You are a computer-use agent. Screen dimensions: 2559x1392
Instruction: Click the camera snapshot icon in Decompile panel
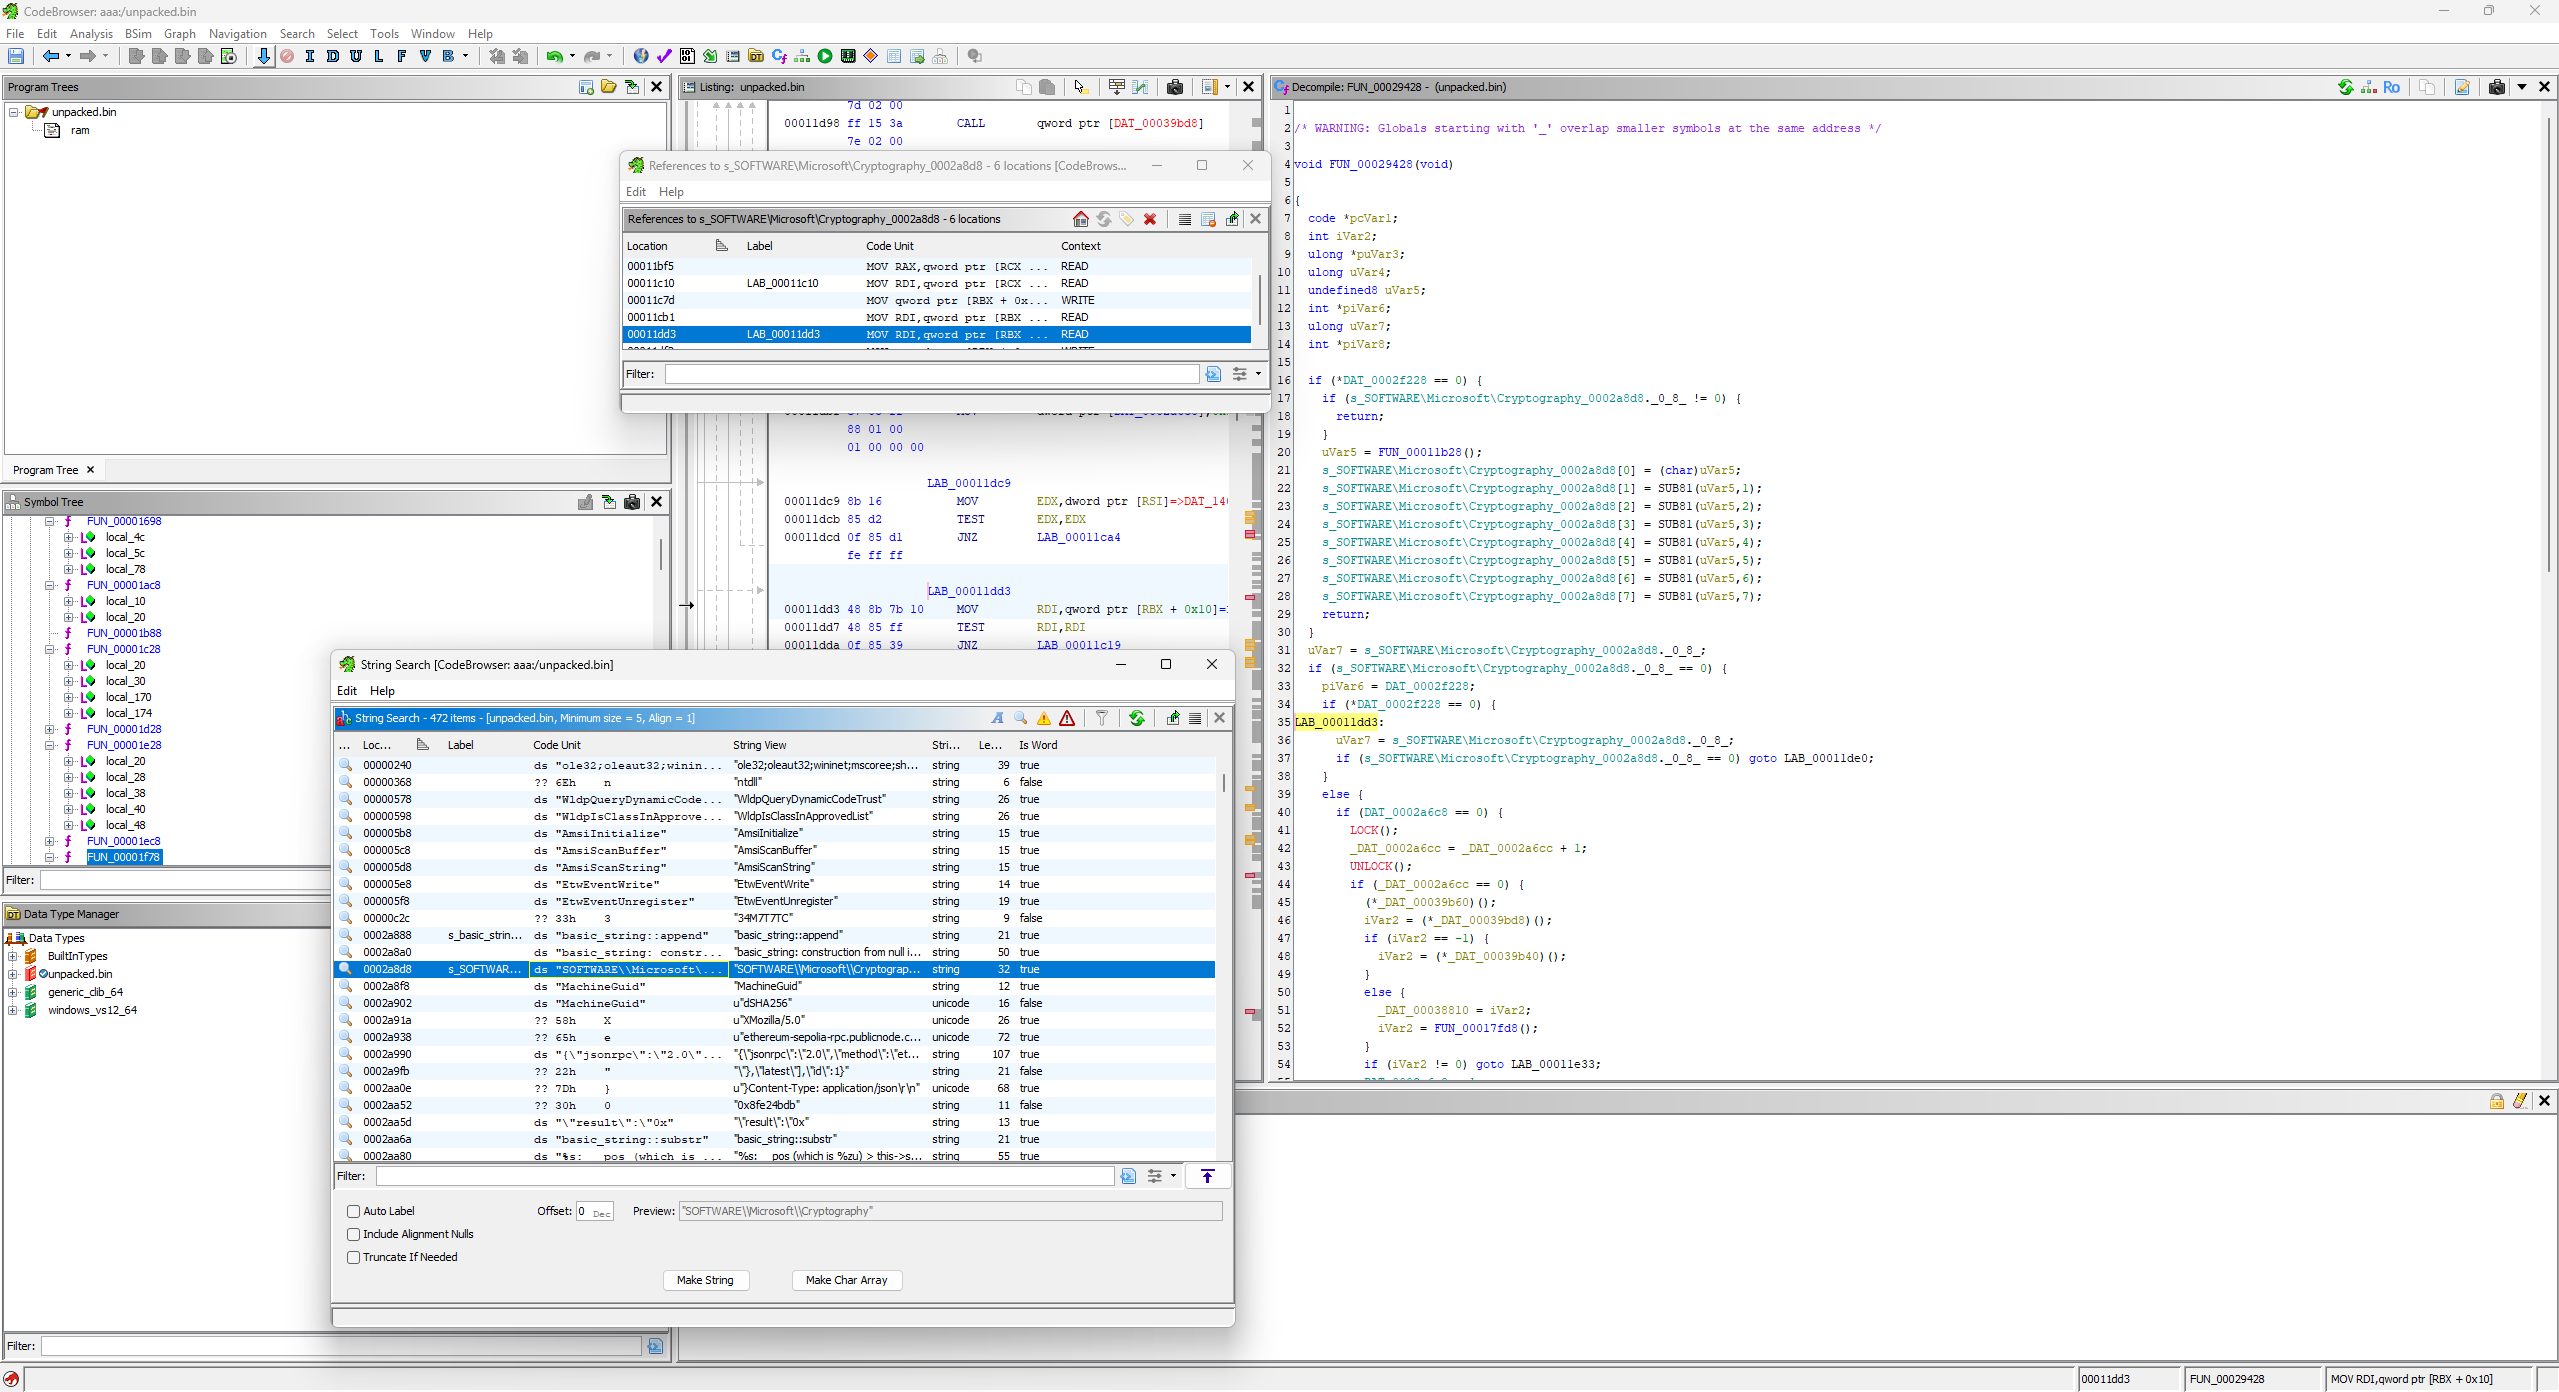click(x=2497, y=87)
